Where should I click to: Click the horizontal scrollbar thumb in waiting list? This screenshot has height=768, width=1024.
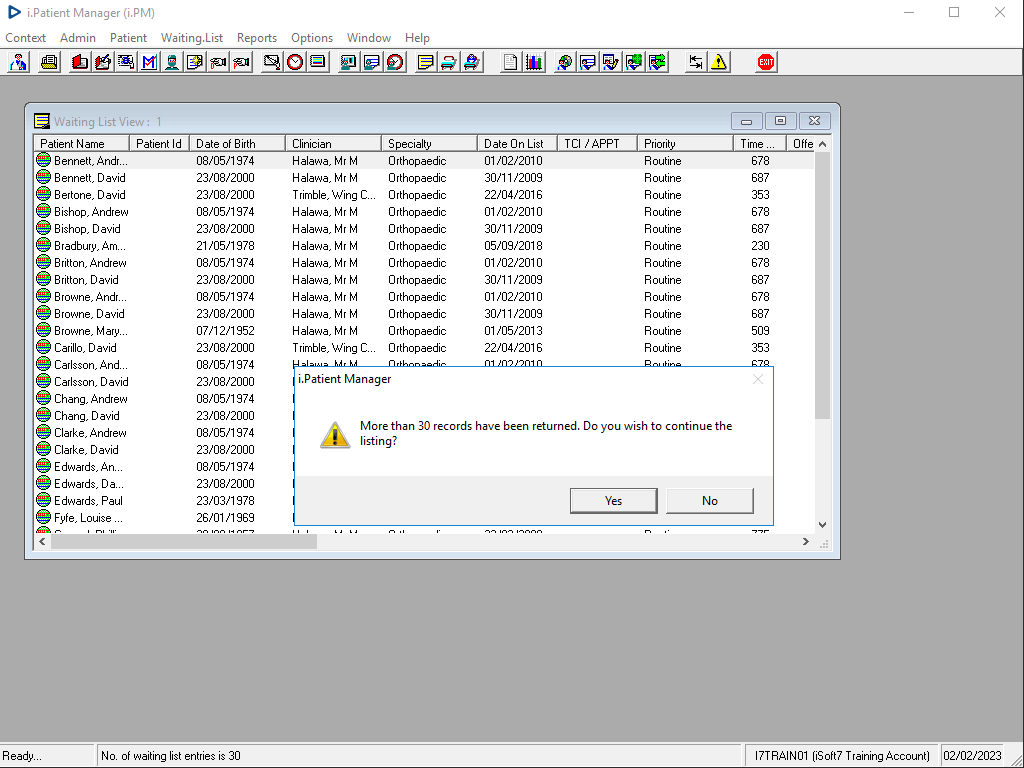(184, 541)
